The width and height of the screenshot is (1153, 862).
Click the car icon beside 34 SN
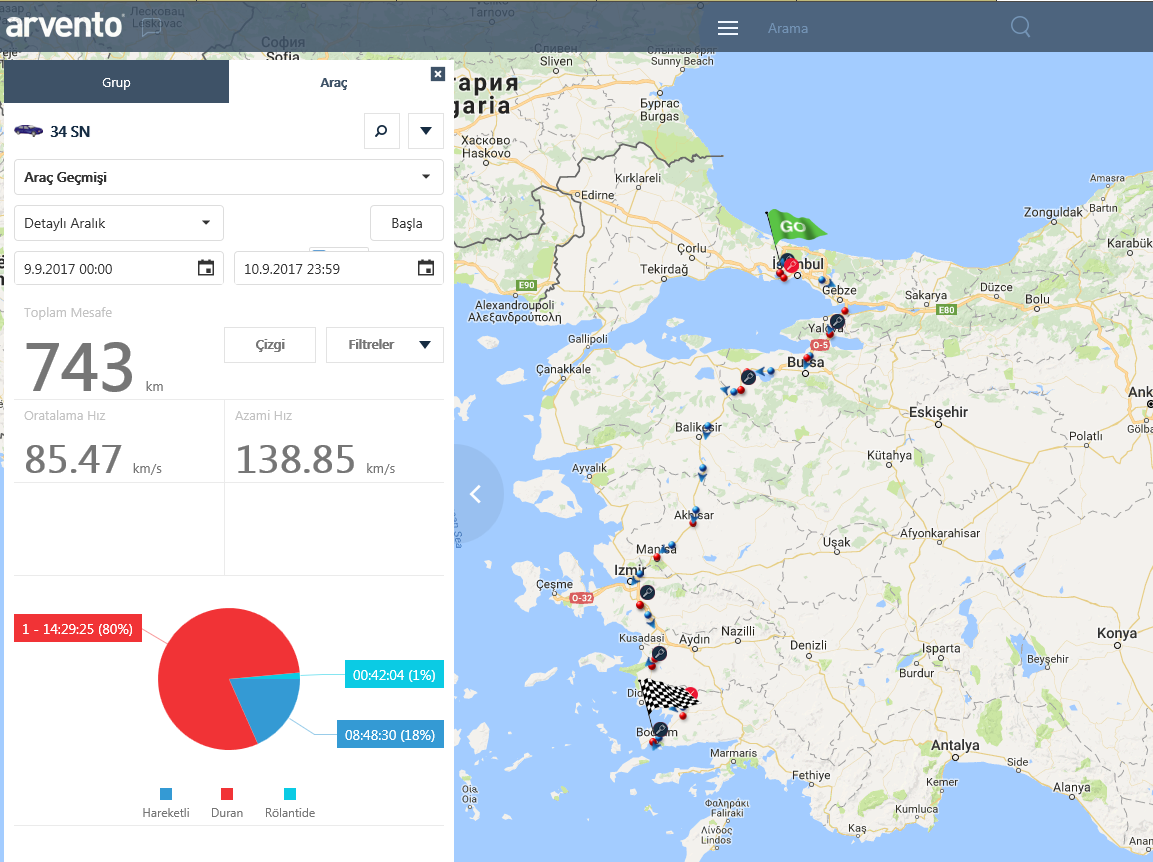click(x=29, y=130)
